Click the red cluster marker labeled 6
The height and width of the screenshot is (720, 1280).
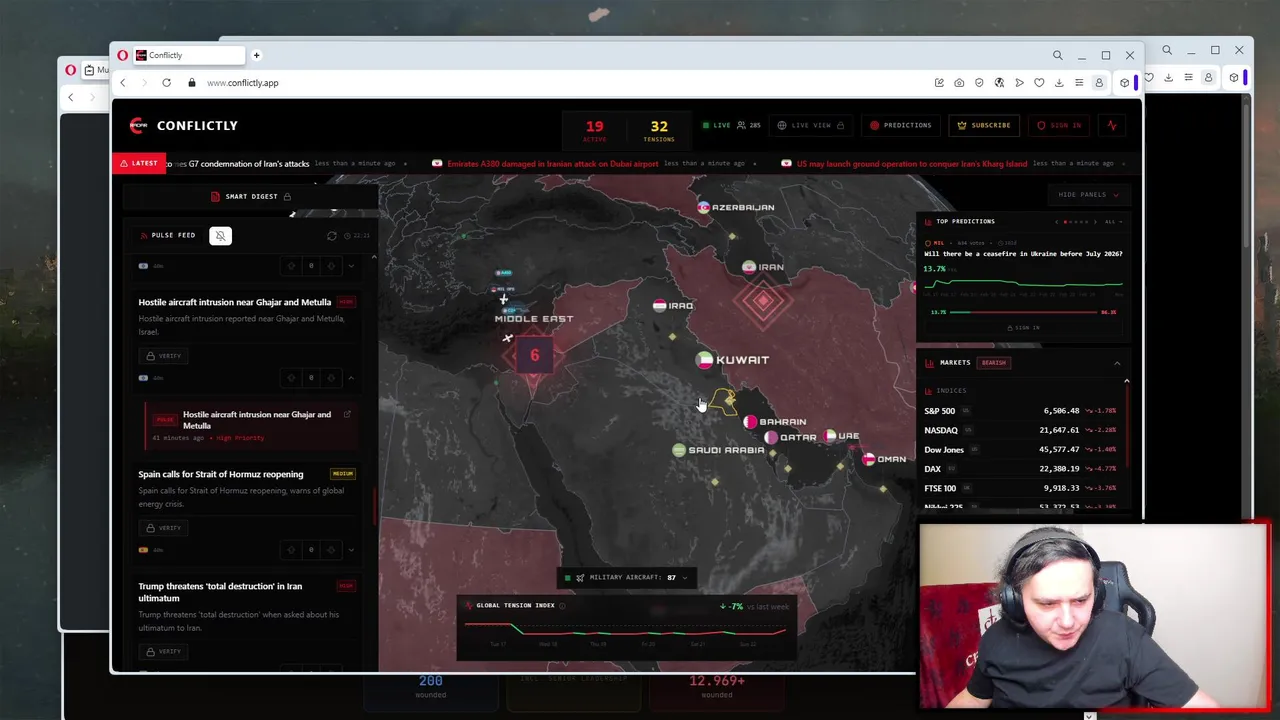(534, 356)
